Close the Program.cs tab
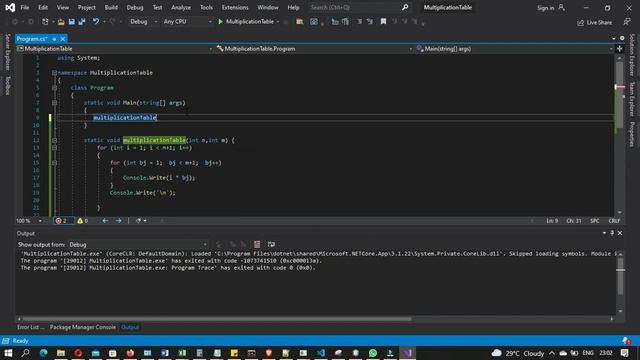This screenshot has height=360, width=640. 63,39
